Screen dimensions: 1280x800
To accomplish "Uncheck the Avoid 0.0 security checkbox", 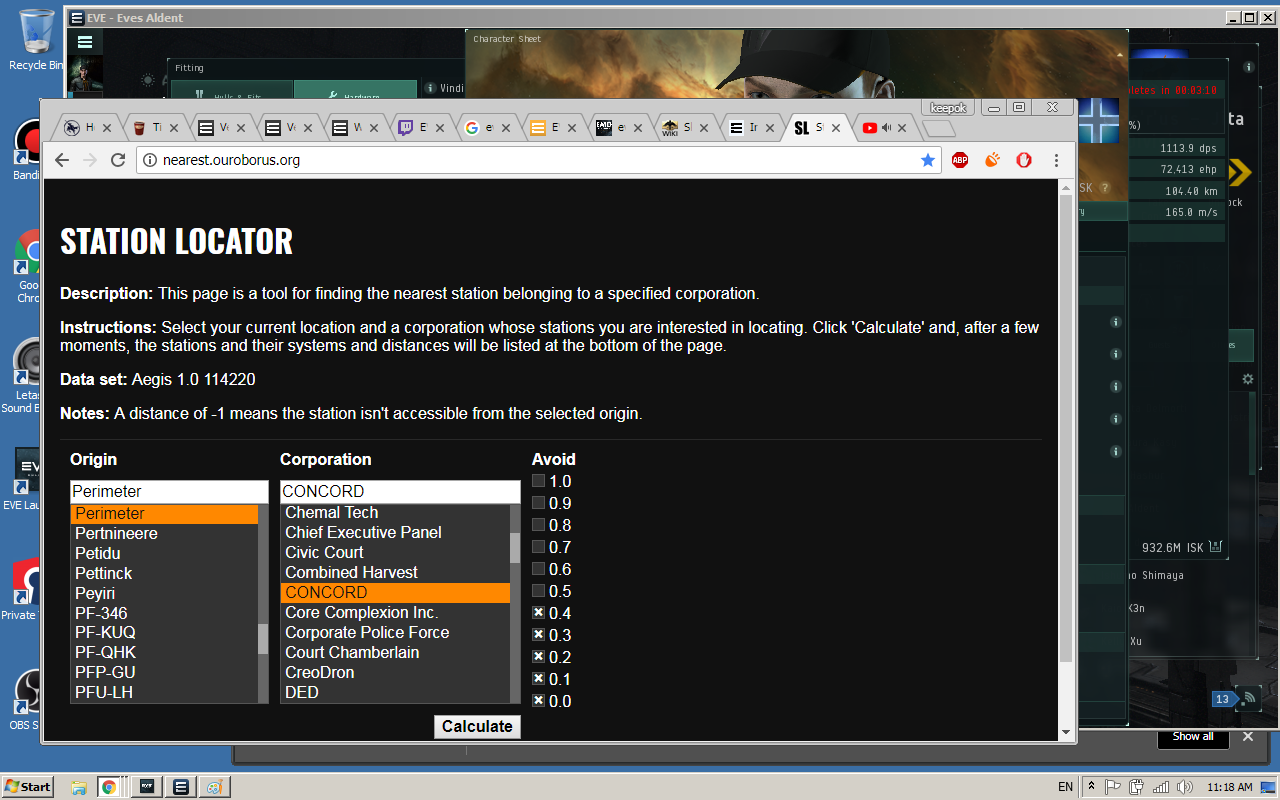I will point(539,701).
